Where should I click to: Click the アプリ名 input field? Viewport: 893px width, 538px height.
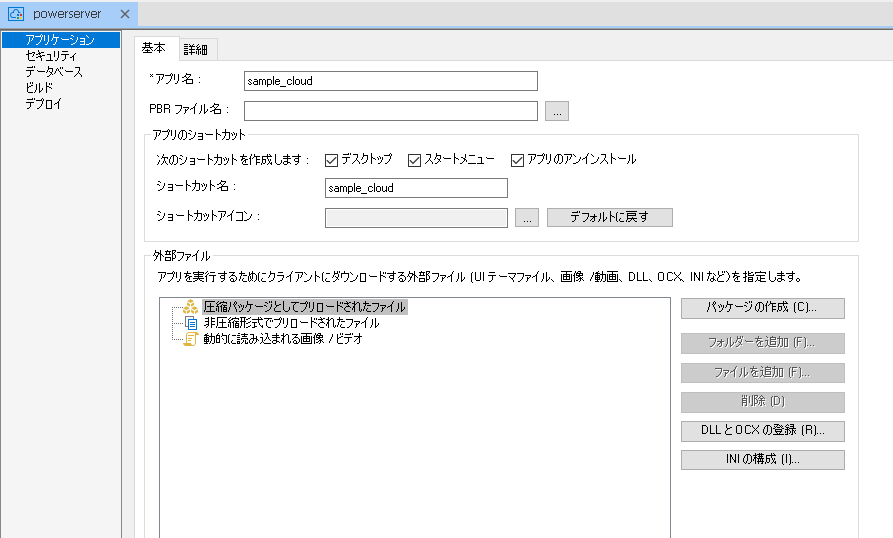point(390,81)
